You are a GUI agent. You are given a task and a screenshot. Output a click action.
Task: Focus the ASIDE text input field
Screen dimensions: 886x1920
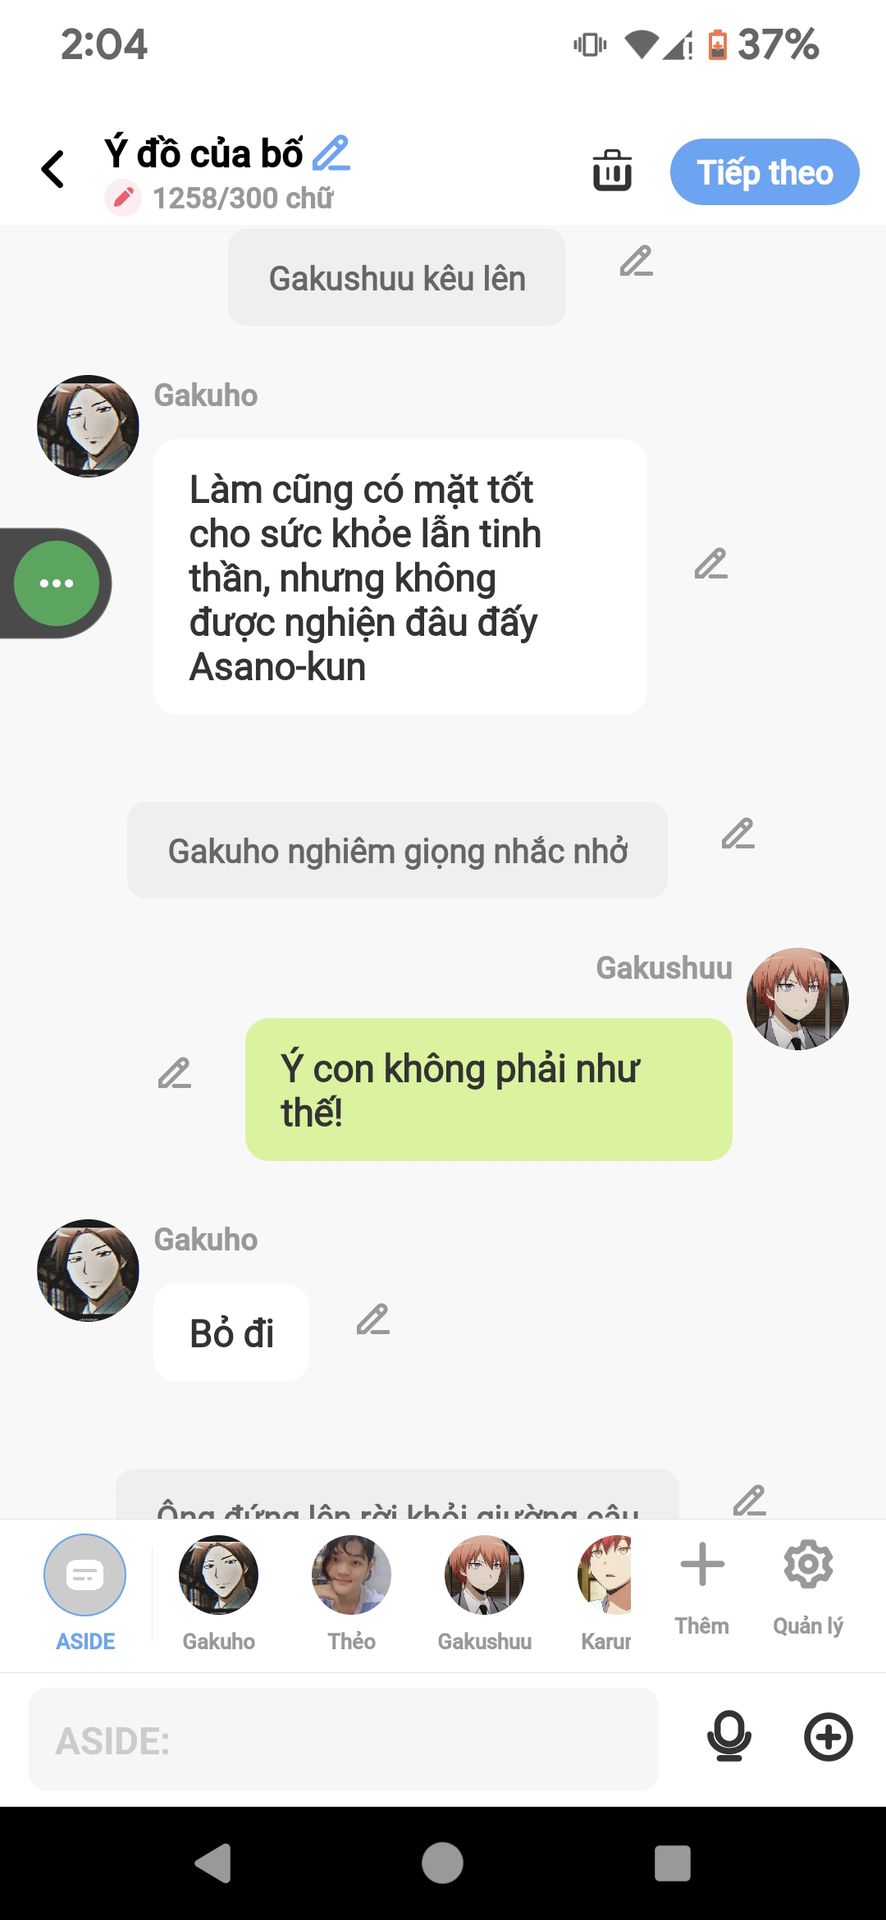coord(343,1740)
